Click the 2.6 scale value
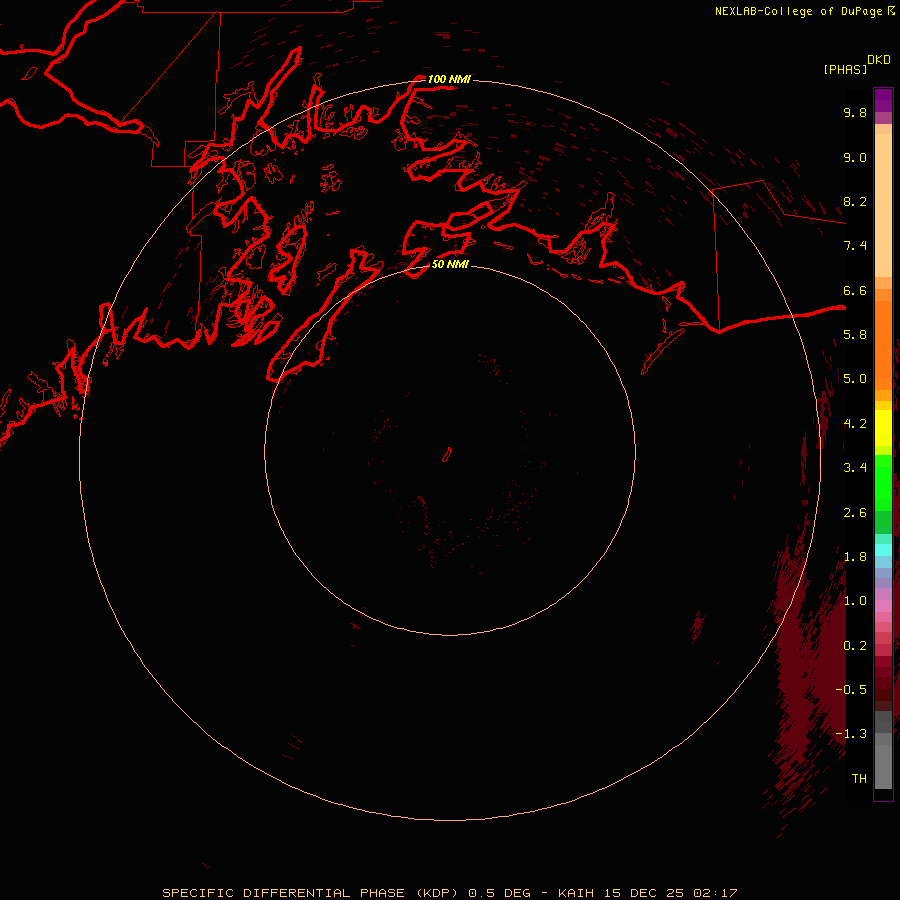 (855, 513)
